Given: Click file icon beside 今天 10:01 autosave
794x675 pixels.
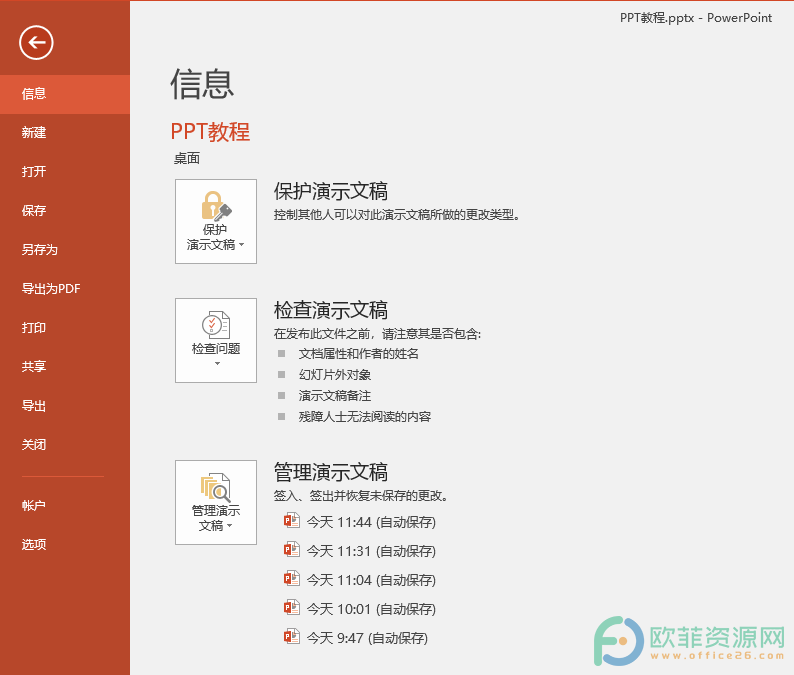Looking at the screenshot, I should (x=292, y=607).
